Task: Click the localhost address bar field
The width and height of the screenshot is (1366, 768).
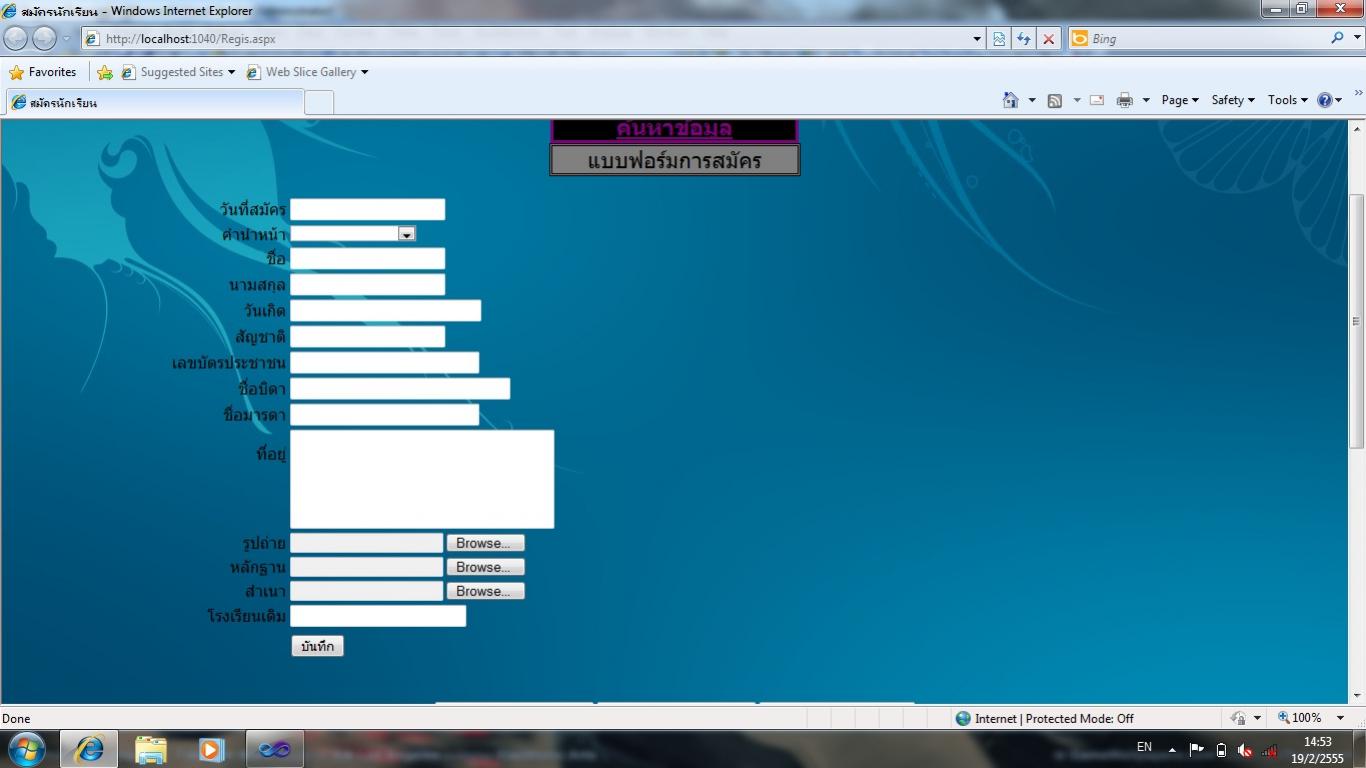Action: pyautogui.click(x=525, y=39)
